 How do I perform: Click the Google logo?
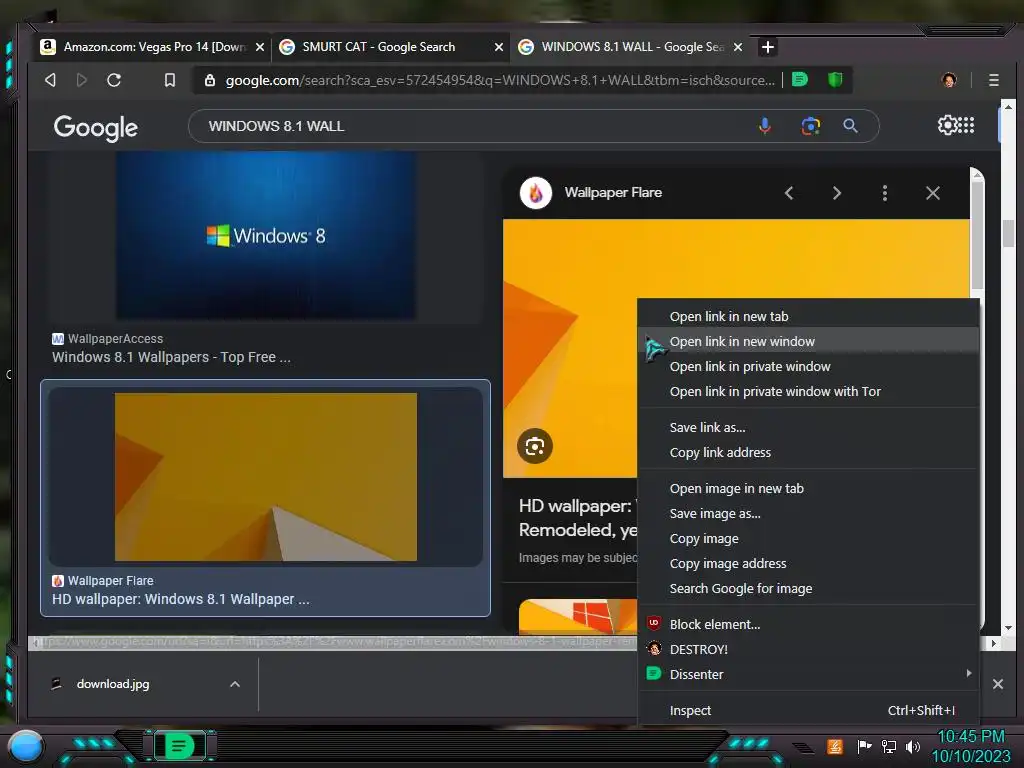pos(95,127)
